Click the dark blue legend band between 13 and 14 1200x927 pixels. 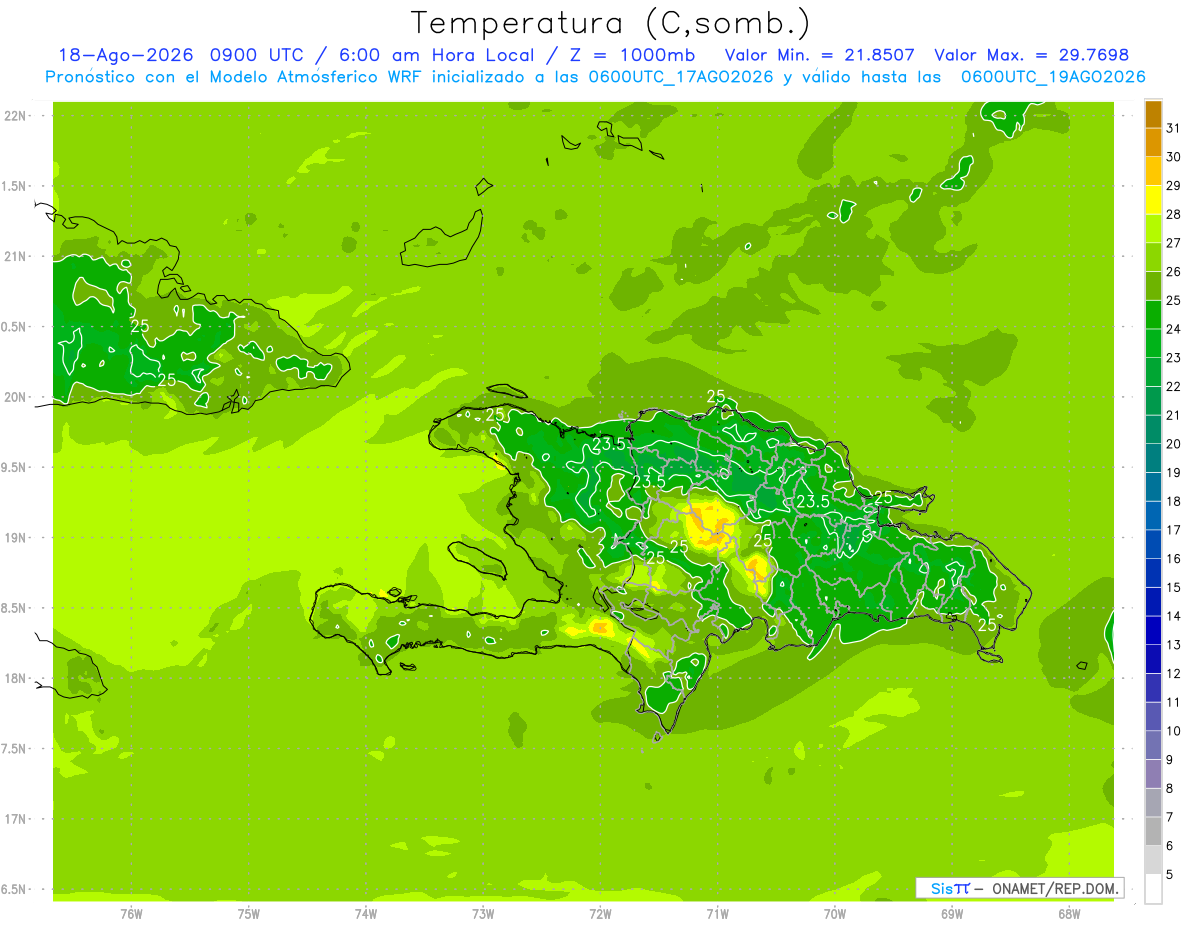click(x=1153, y=630)
